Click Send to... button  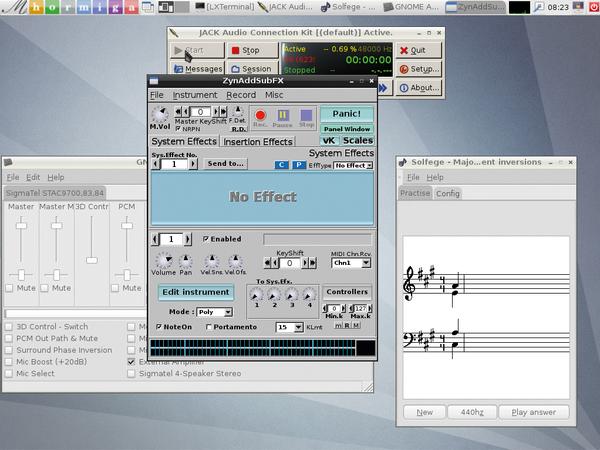coord(225,164)
